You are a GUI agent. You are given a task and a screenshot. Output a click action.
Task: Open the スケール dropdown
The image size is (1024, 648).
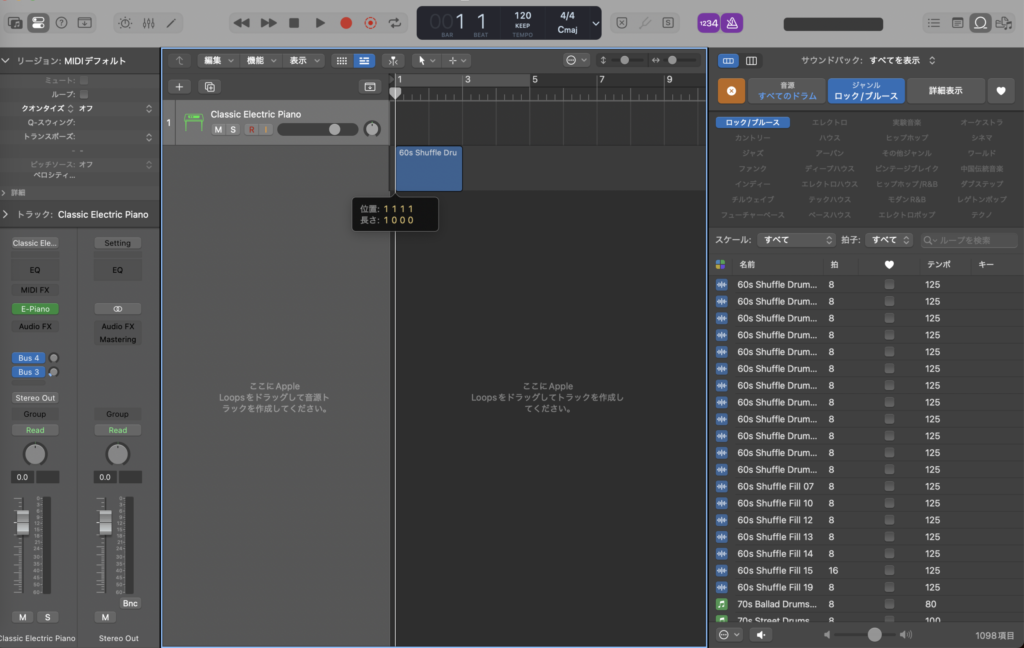coord(796,240)
